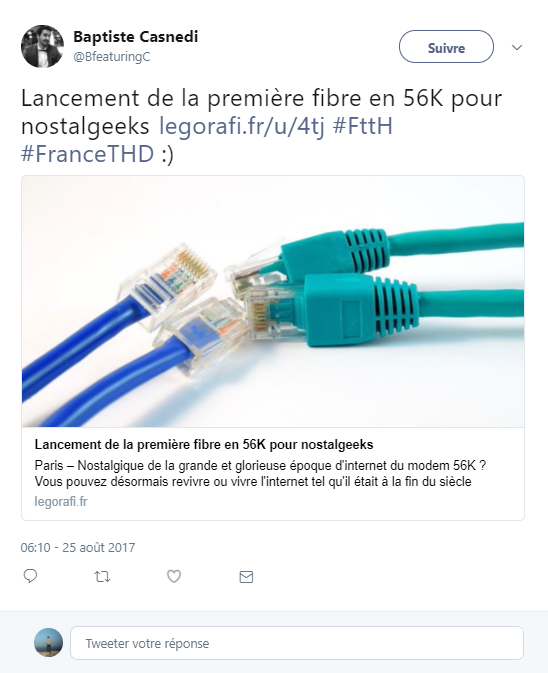Click your own avatar beside the reply box
The height and width of the screenshot is (673, 548).
tap(48, 643)
